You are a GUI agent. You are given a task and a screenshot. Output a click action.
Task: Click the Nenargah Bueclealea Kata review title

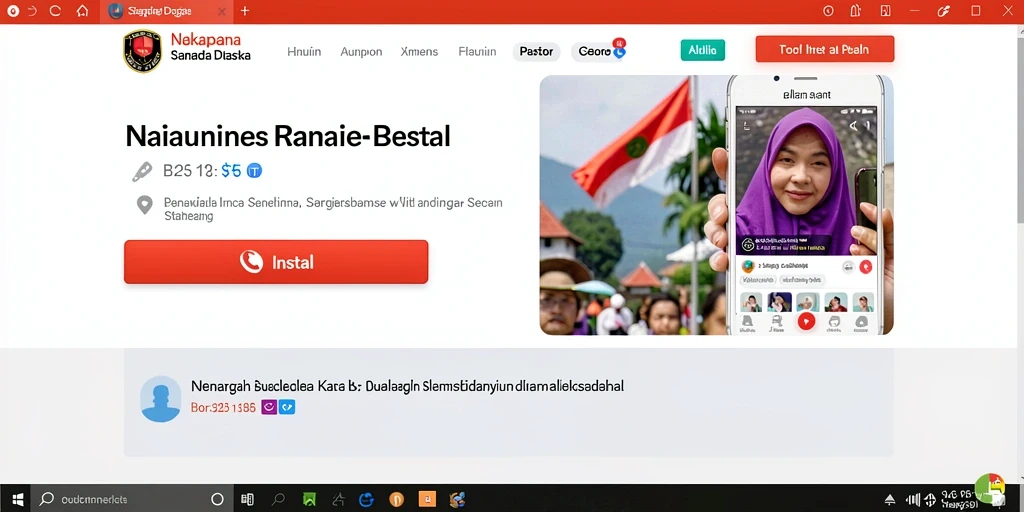tap(408, 386)
